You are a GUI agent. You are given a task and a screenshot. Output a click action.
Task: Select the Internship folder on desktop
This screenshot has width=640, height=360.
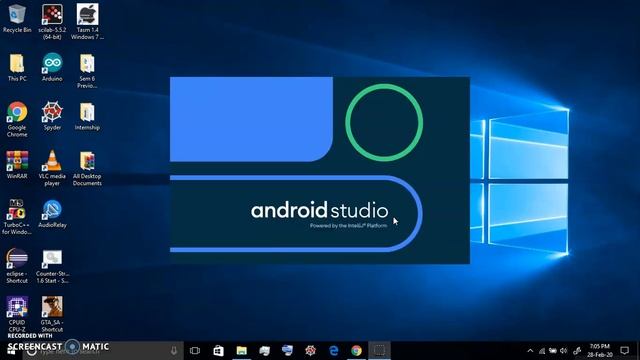87,116
